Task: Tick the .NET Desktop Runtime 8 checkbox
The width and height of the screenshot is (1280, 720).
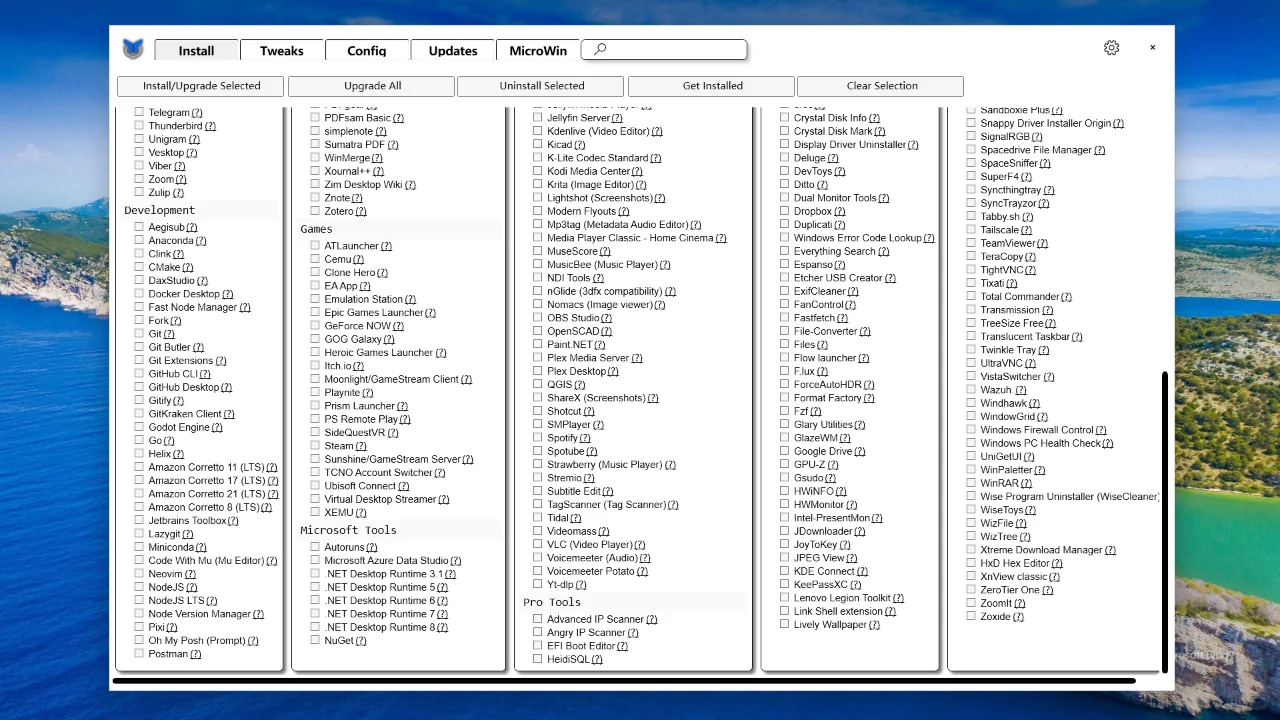Action: tap(315, 627)
